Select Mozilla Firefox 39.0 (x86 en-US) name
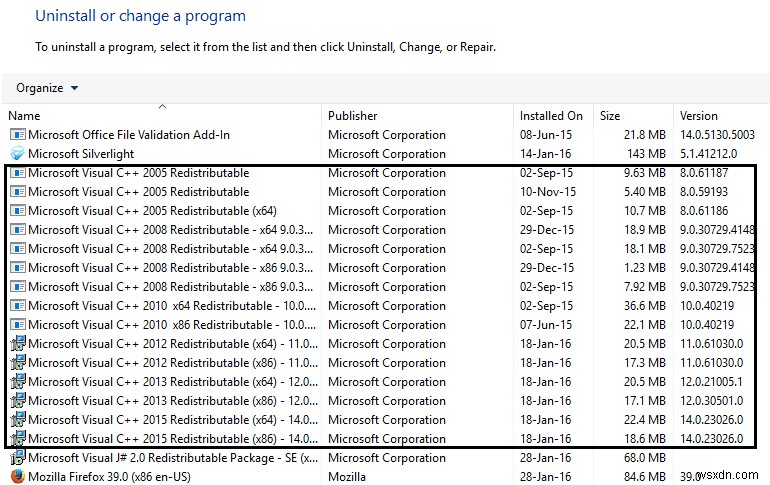This screenshot has width=770, height=485. [109, 477]
